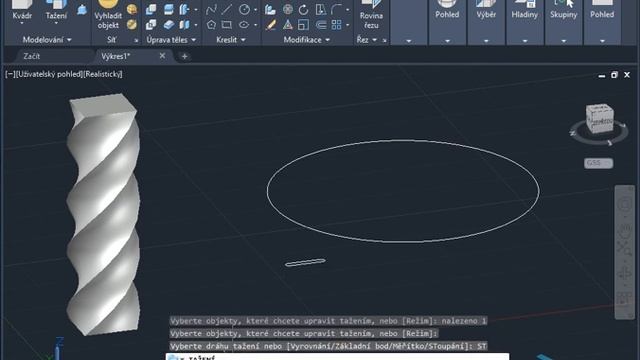Click the Rovina řezu section plane tool
The image size is (640, 360).
(x=371, y=14)
